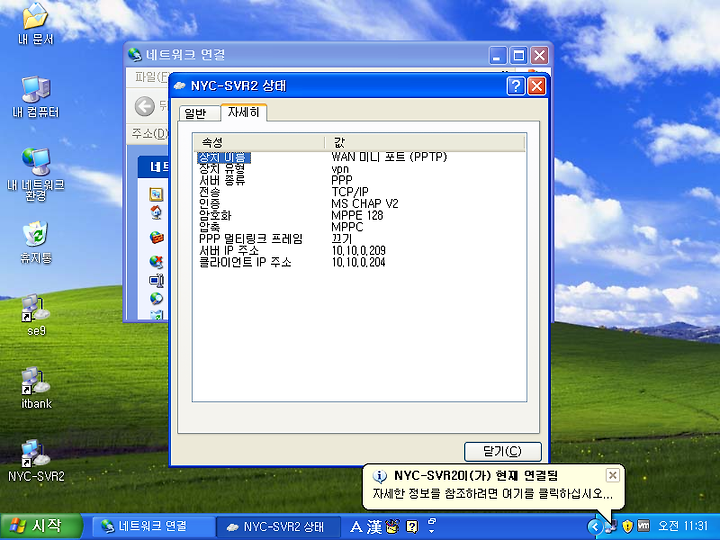Click the 속성 column header

(259, 142)
